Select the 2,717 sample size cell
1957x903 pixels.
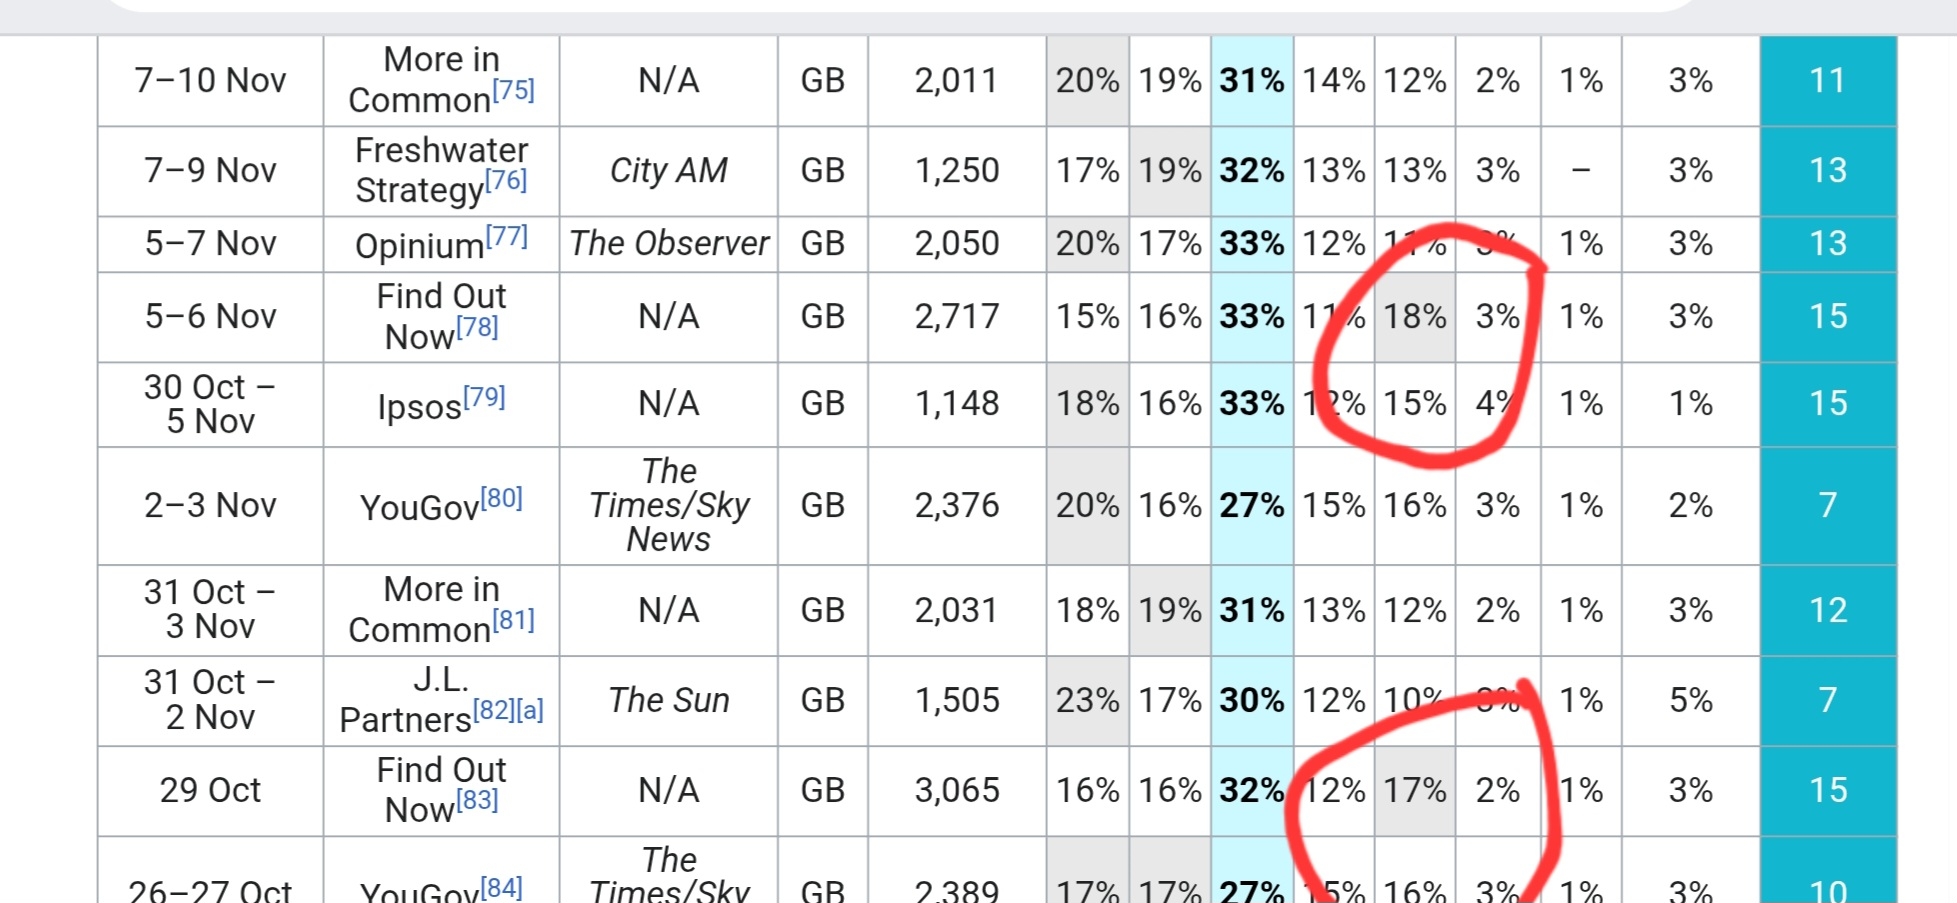(956, 317)
